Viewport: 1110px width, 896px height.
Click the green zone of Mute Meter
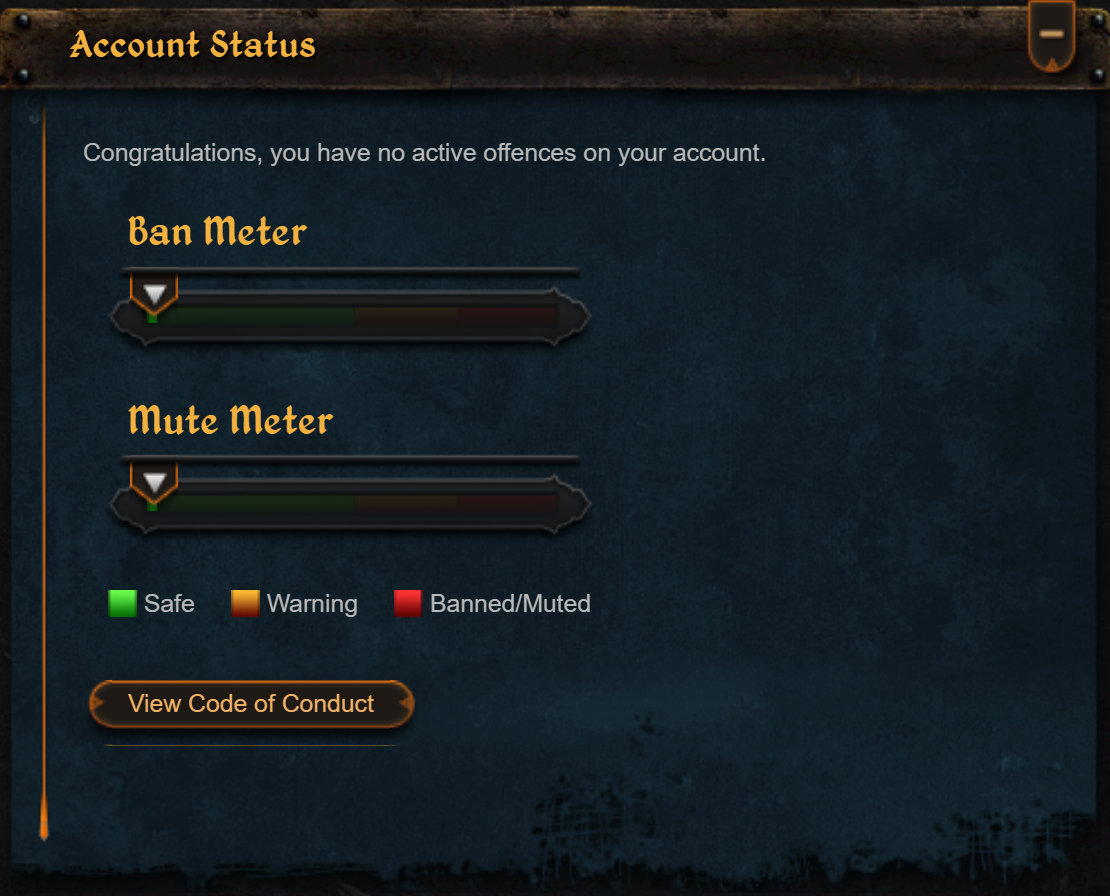point(251,504)
